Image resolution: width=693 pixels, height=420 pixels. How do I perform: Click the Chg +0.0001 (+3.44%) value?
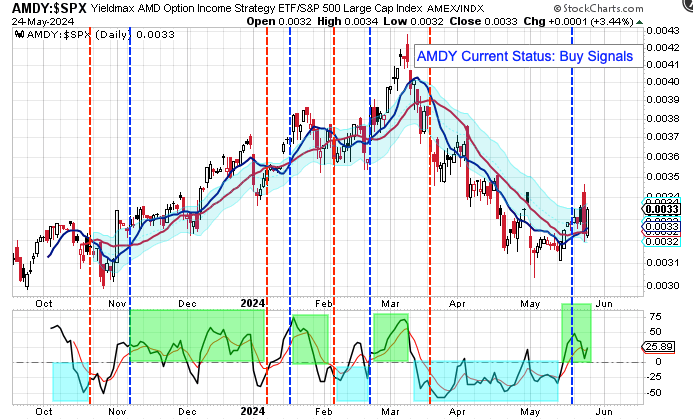tap(639, 20)
